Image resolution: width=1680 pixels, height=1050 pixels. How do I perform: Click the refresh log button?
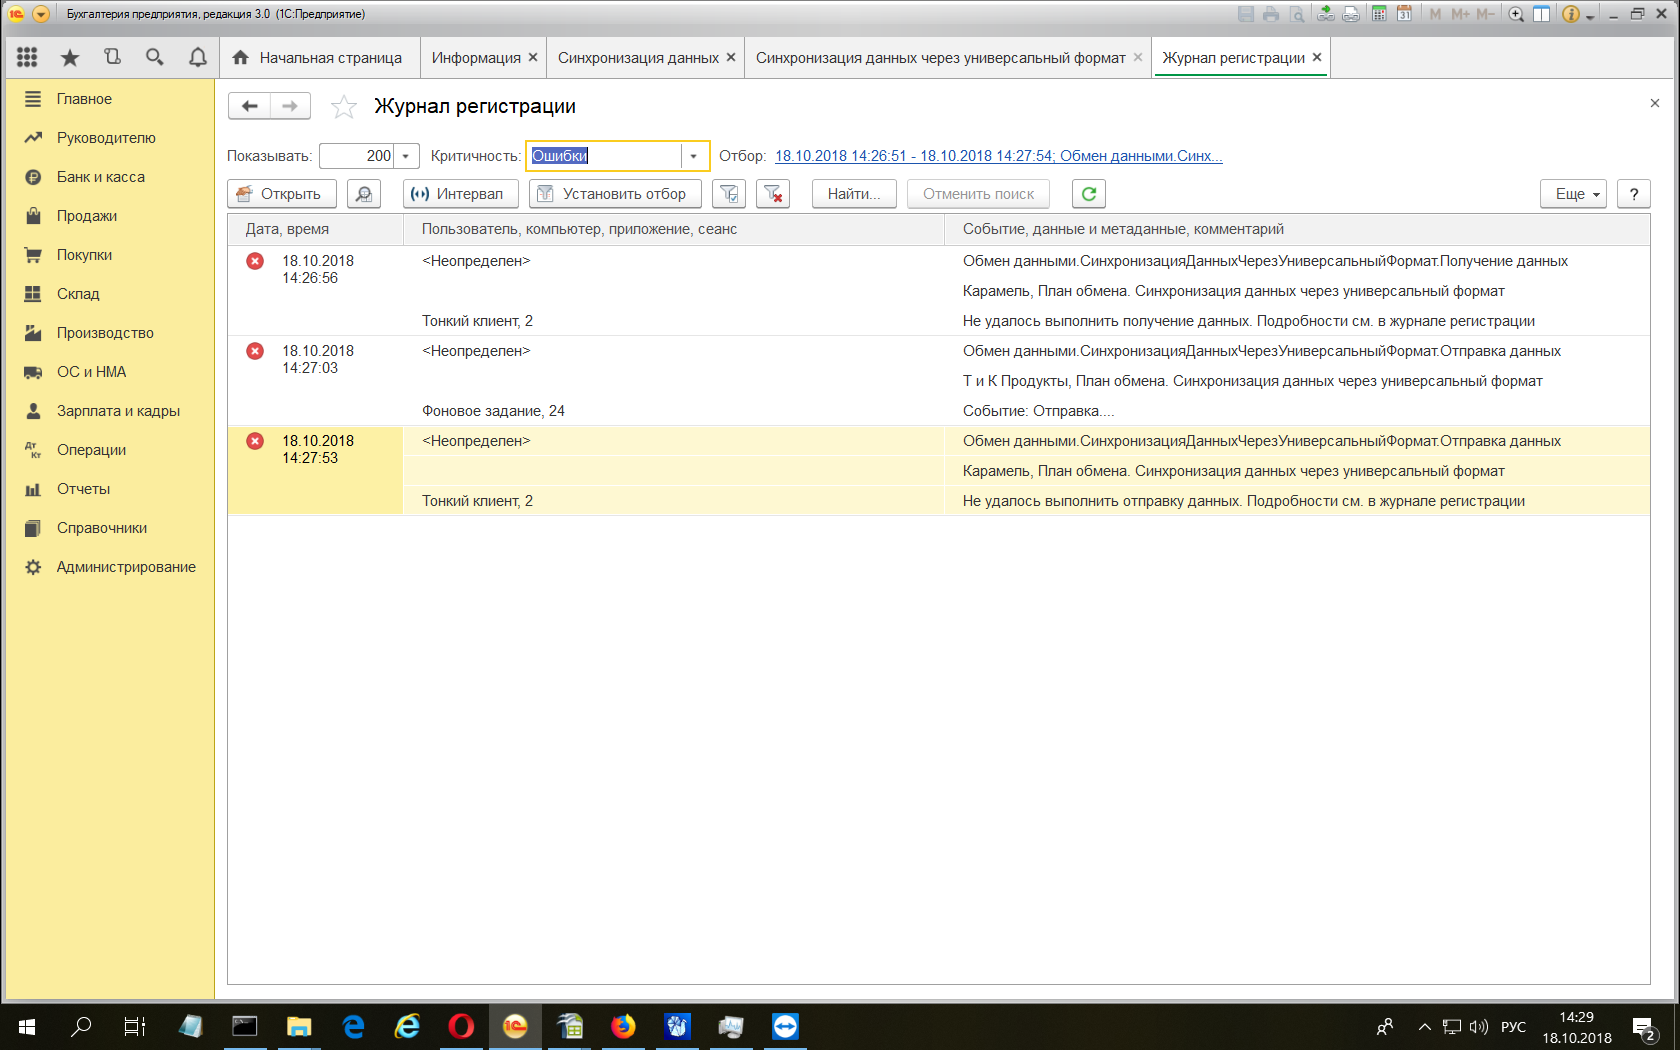1088,194
